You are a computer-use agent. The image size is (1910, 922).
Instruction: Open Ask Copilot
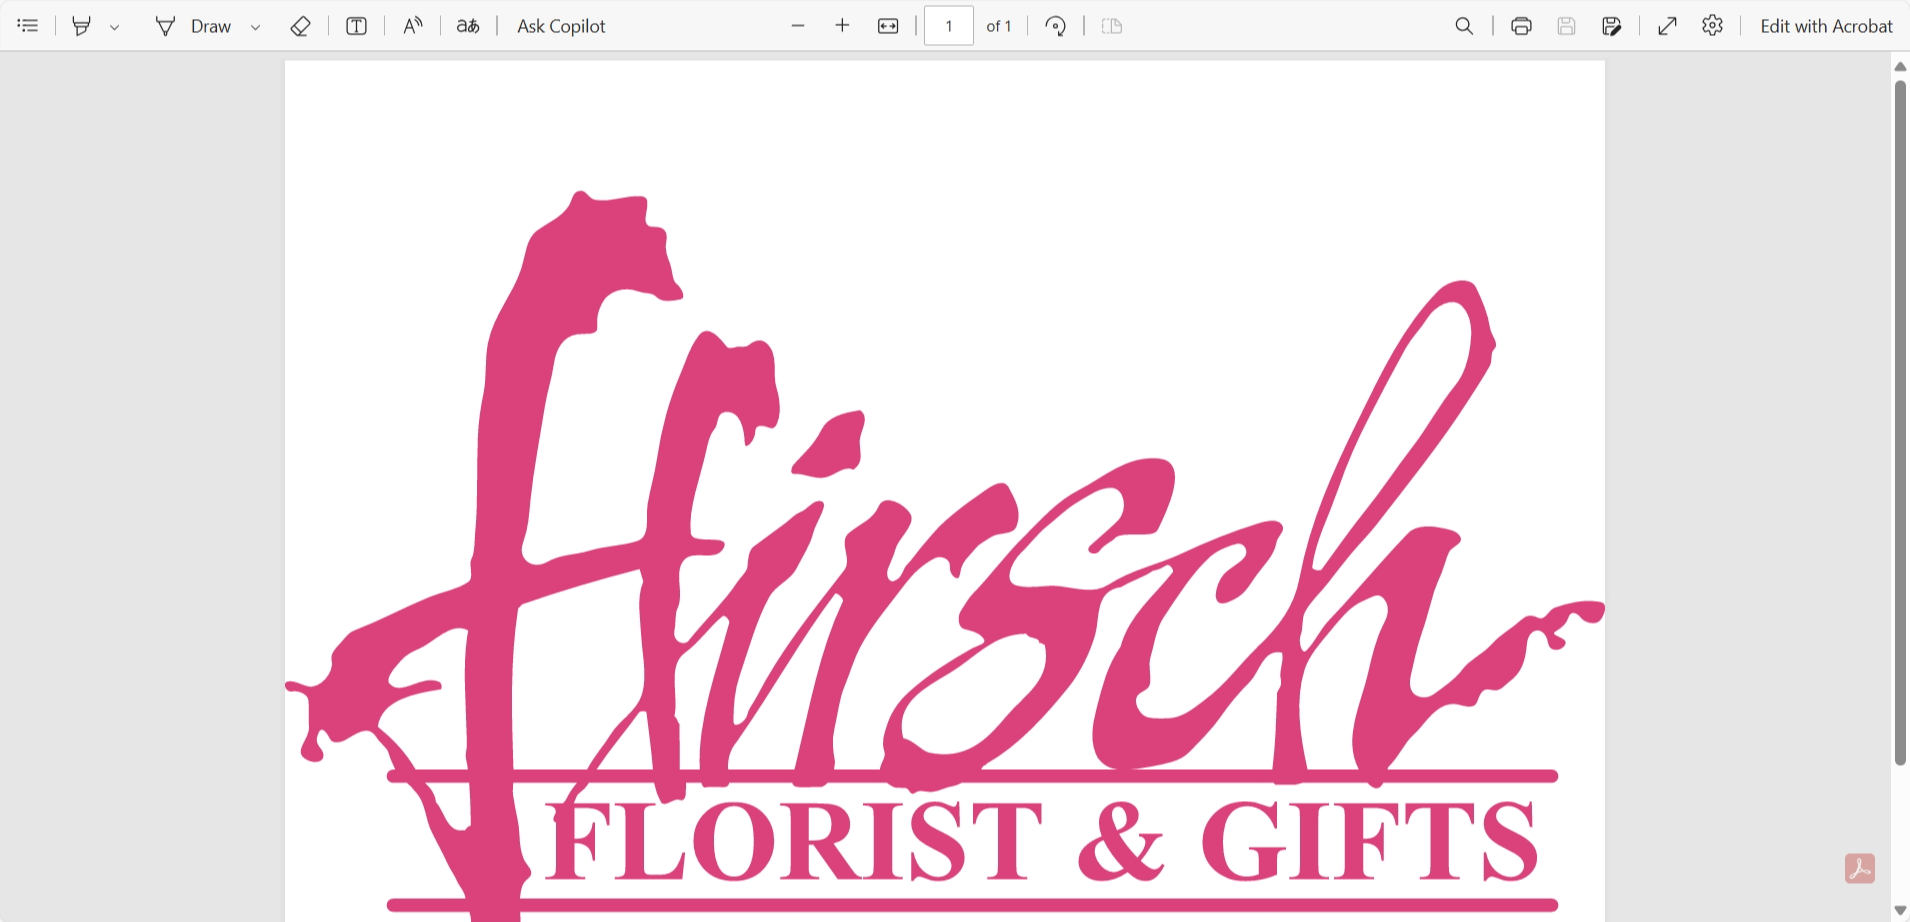[x=561, y=26]
